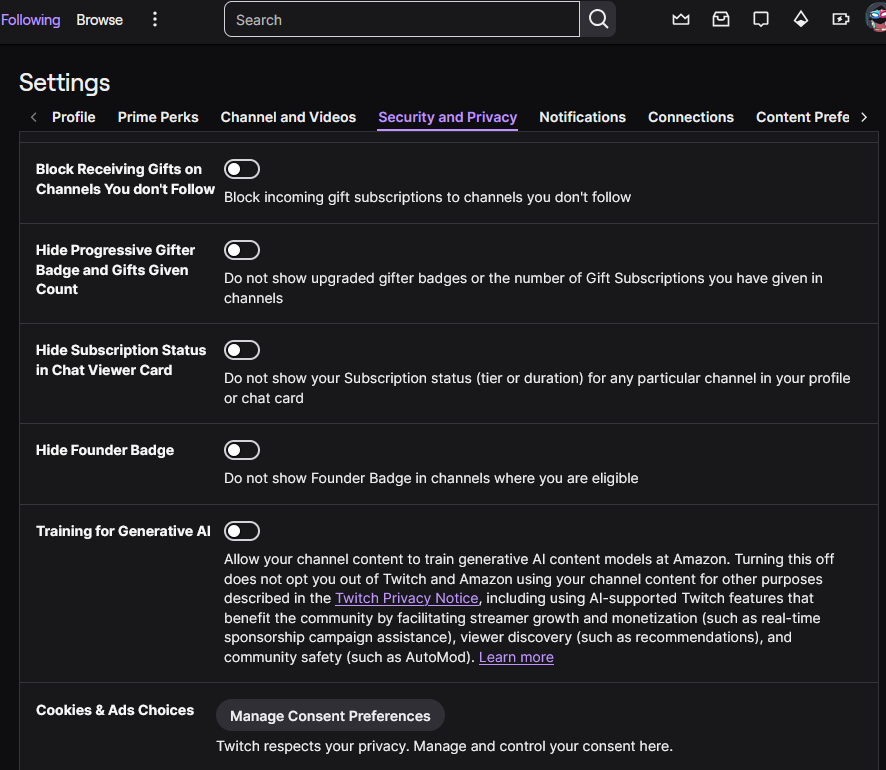
Task: Switch to the Prime Perks tab
Action: click(x=158, y=117)
